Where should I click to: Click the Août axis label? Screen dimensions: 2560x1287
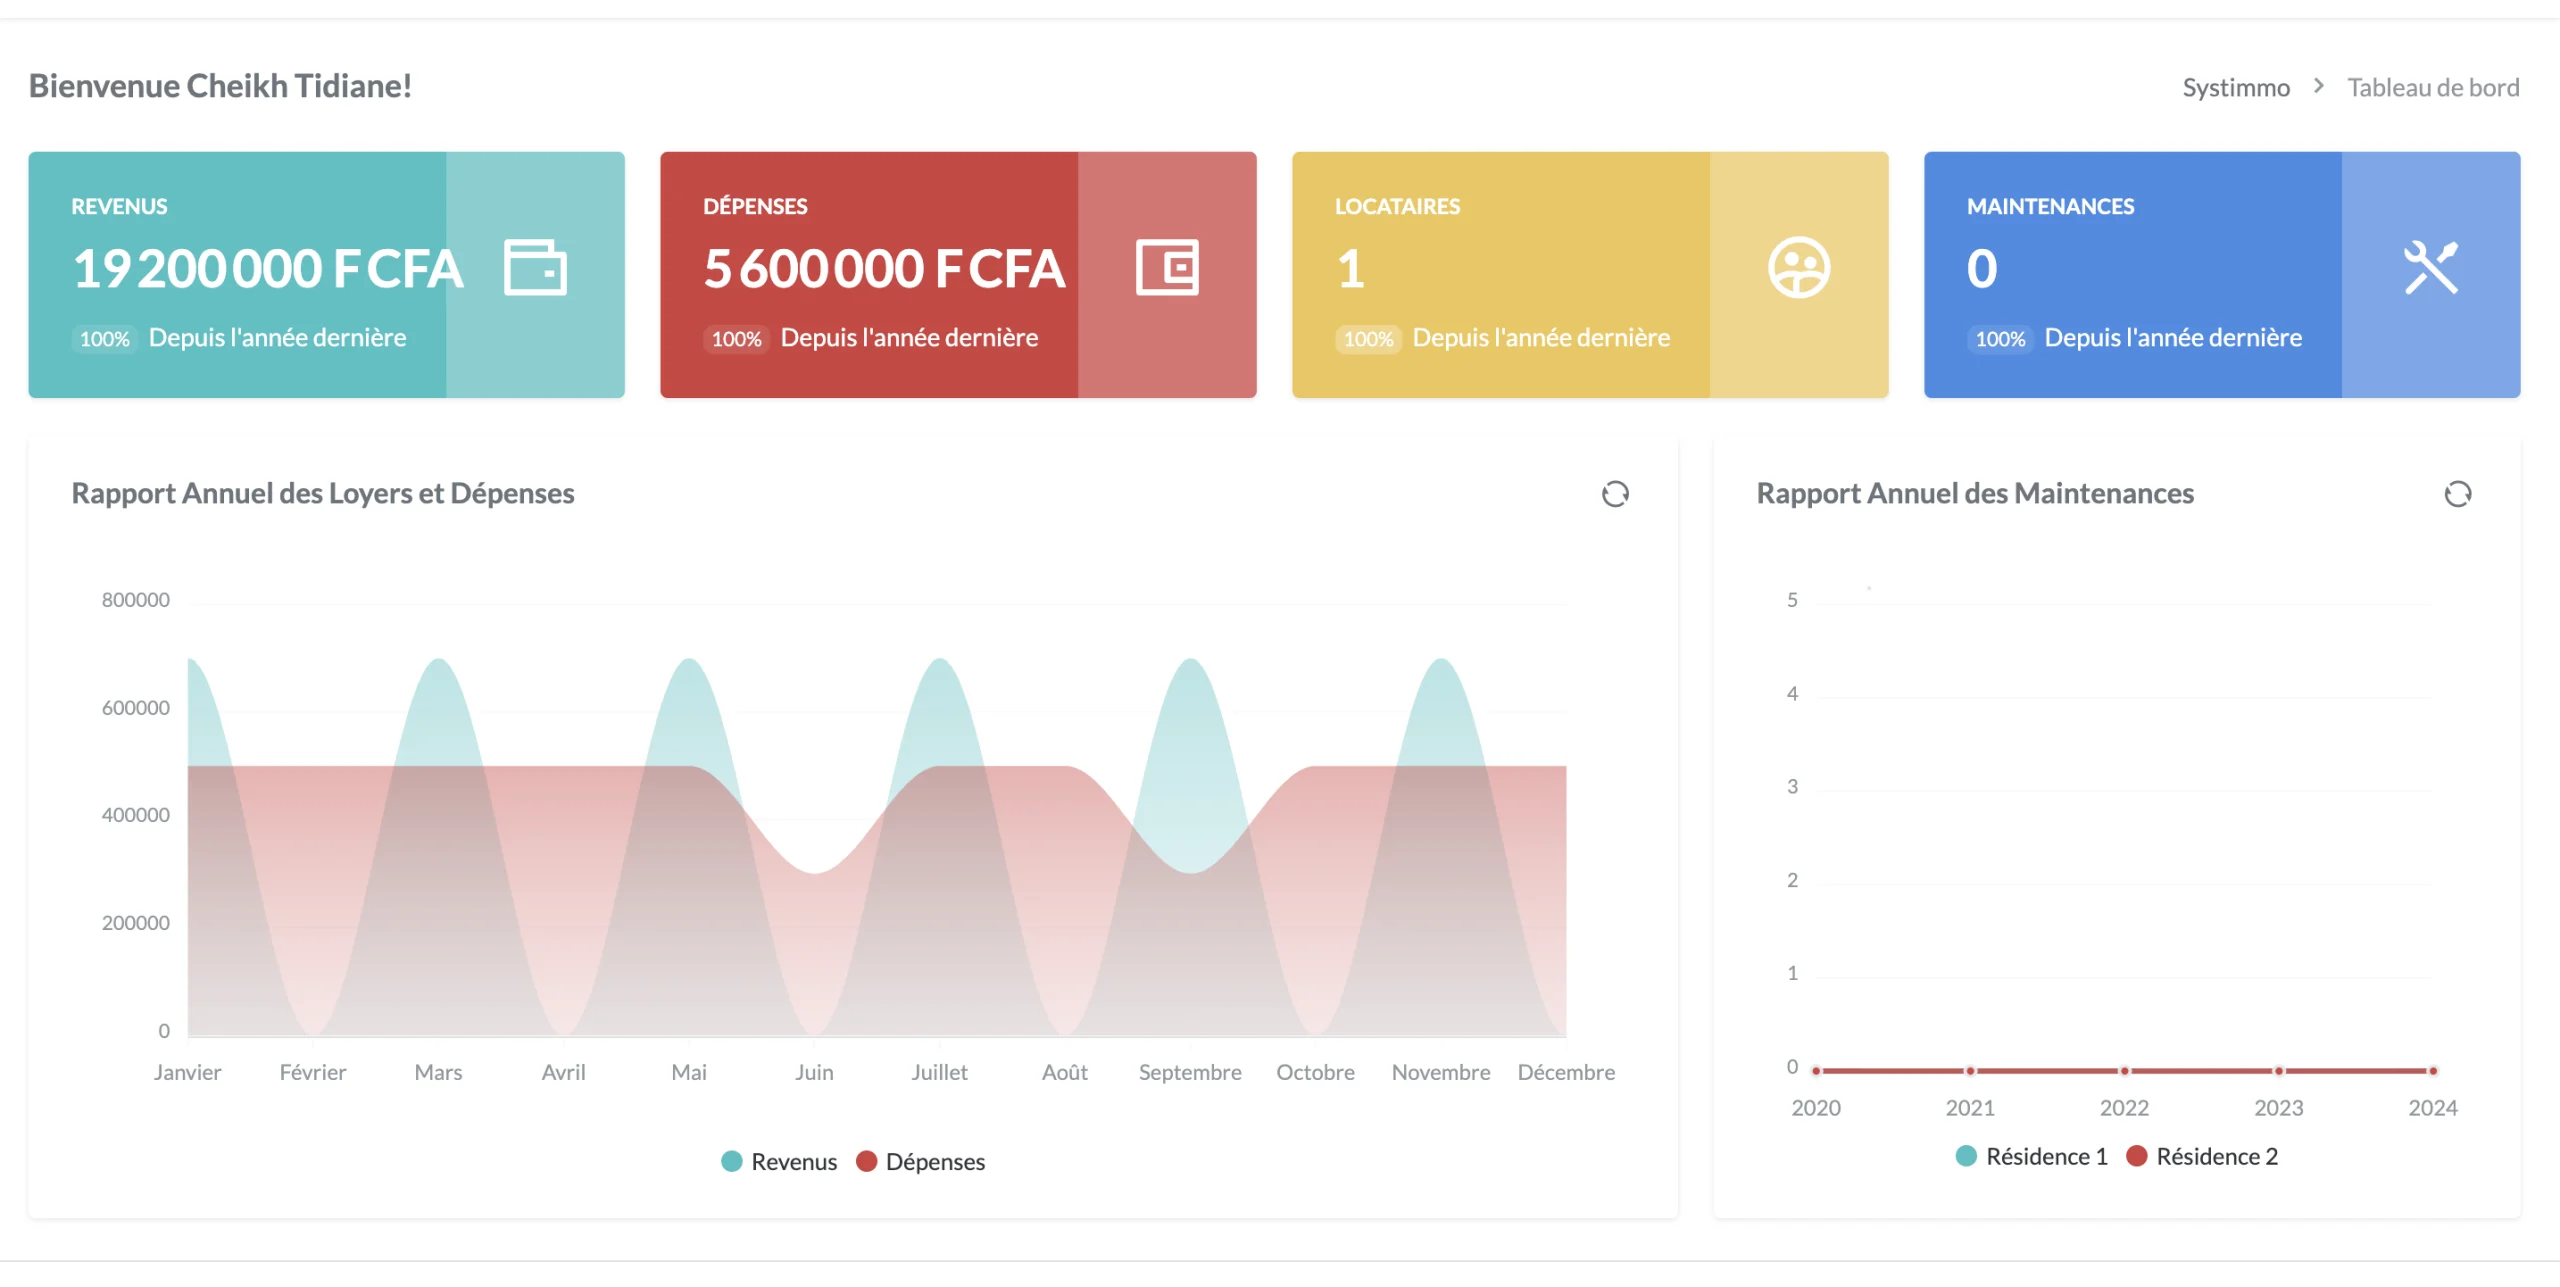pyautogui.click(x=1065, y=1072)
